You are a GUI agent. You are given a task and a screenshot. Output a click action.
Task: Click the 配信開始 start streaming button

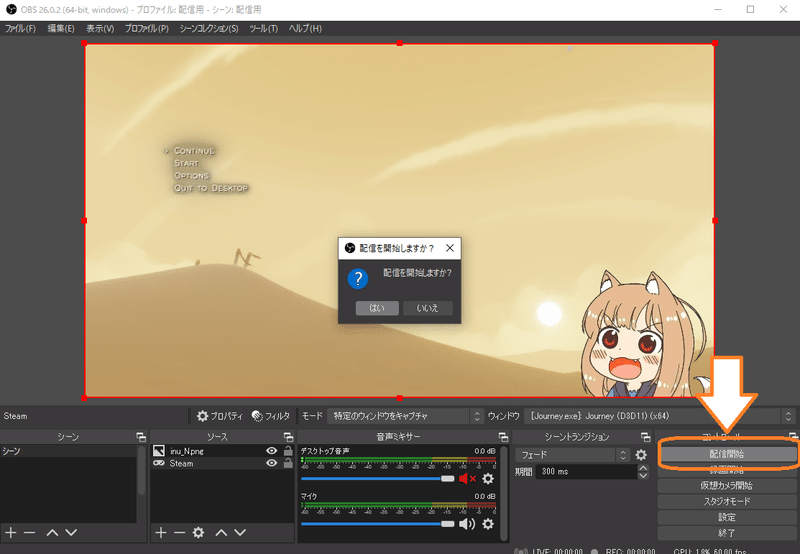[x=727, y=454]
